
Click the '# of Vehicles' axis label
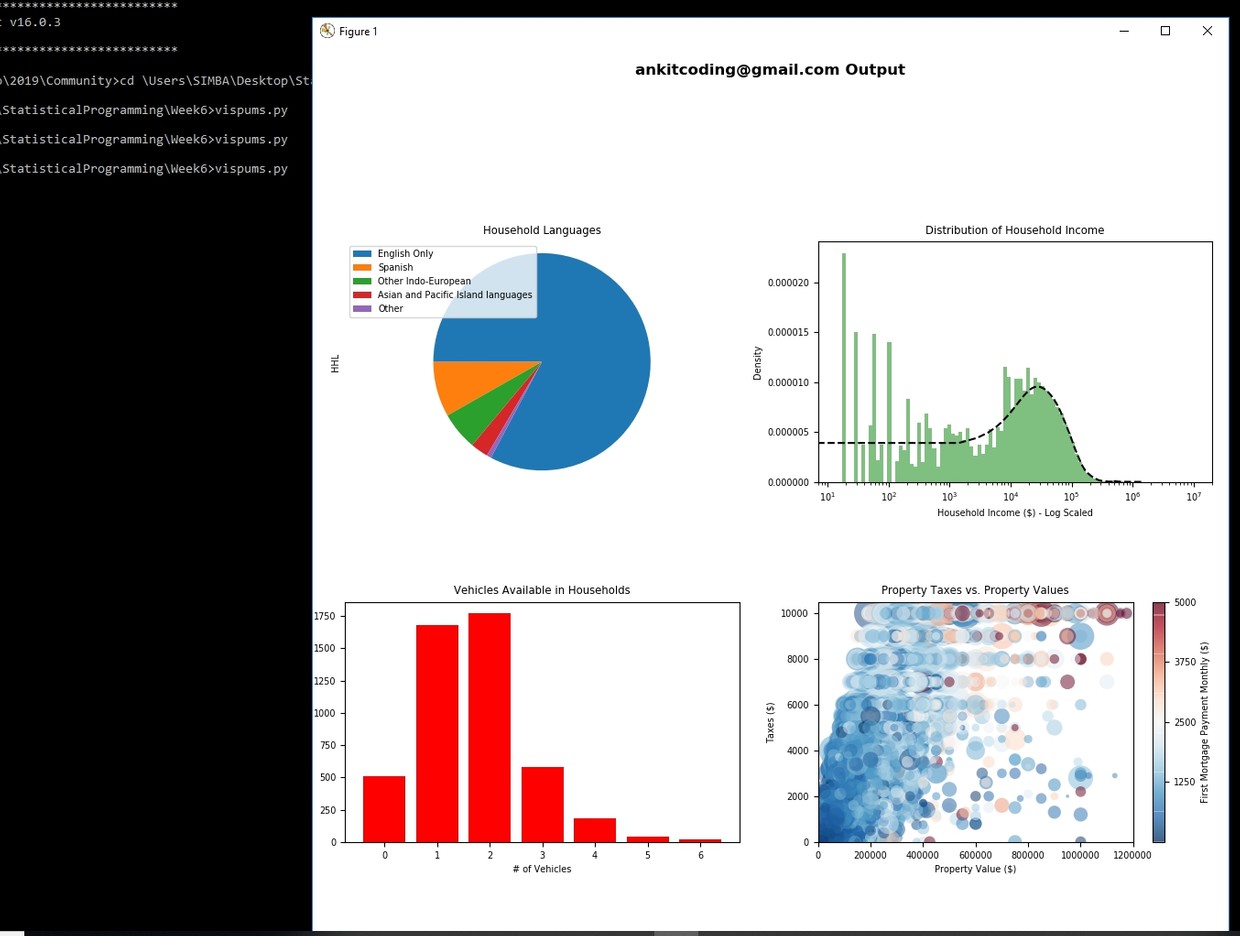coord(541,869)
